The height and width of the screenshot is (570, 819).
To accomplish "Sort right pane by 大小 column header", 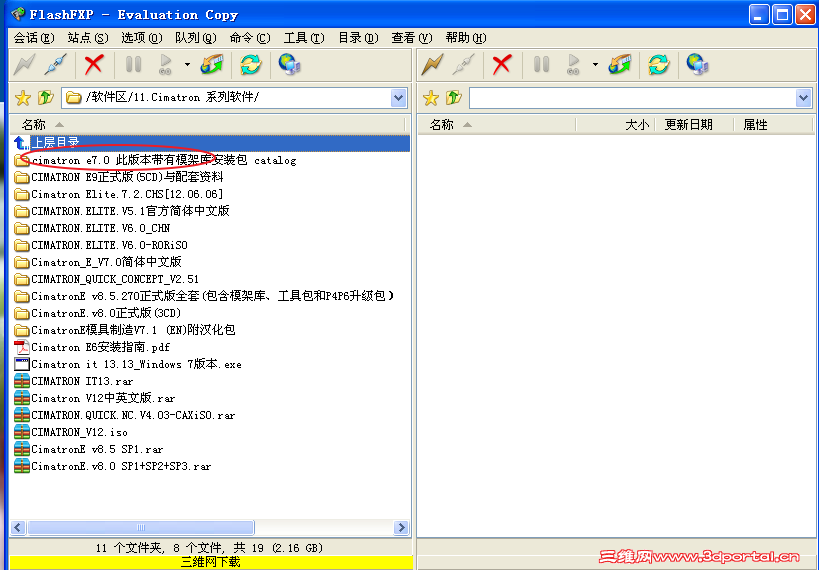I will click(616, 124).
